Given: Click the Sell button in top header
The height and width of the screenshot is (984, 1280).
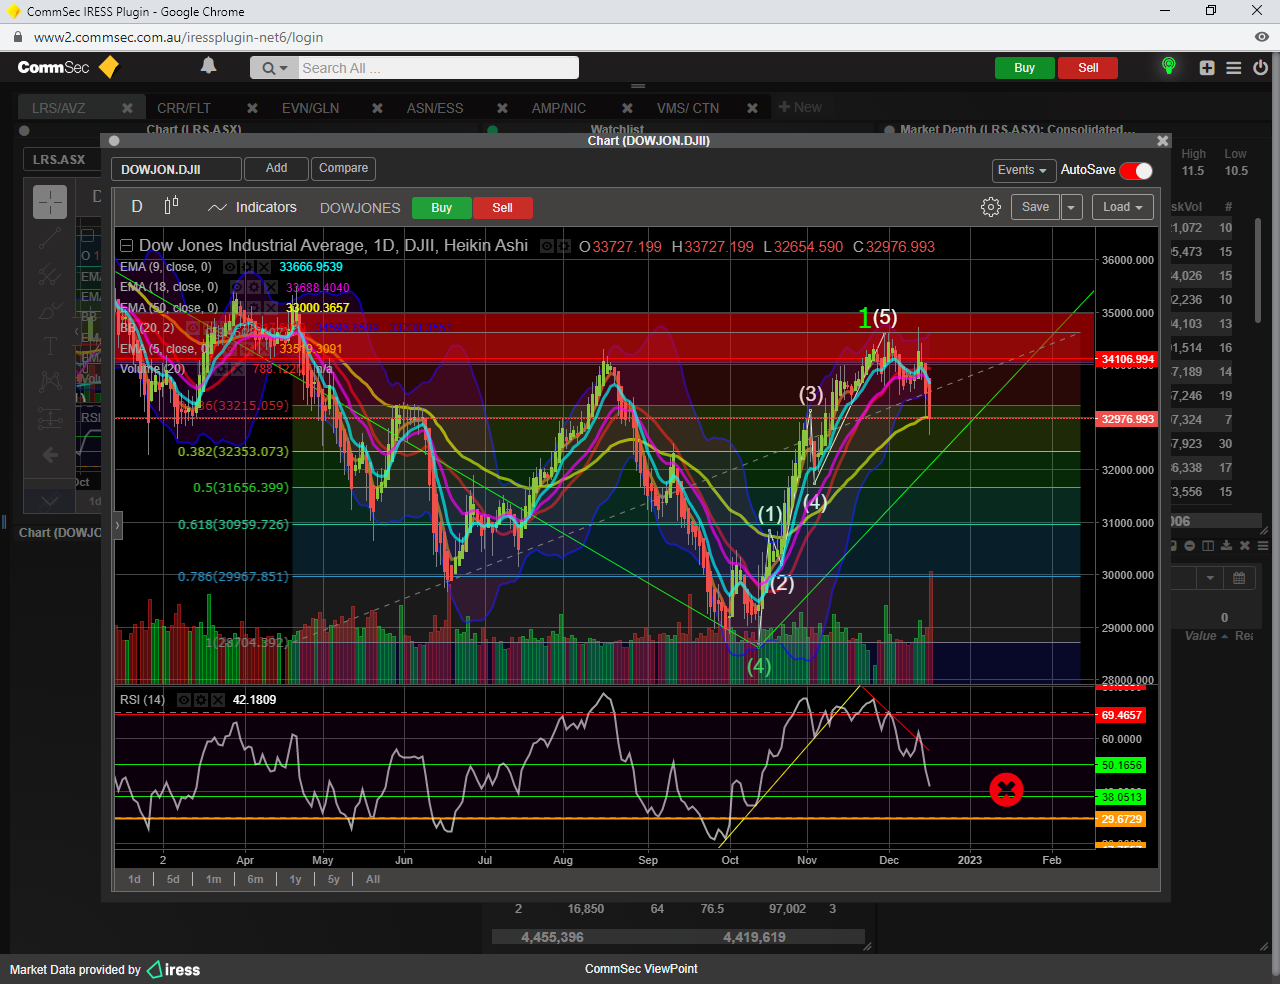Looking at the screenshot, I should click(1088, 68).
